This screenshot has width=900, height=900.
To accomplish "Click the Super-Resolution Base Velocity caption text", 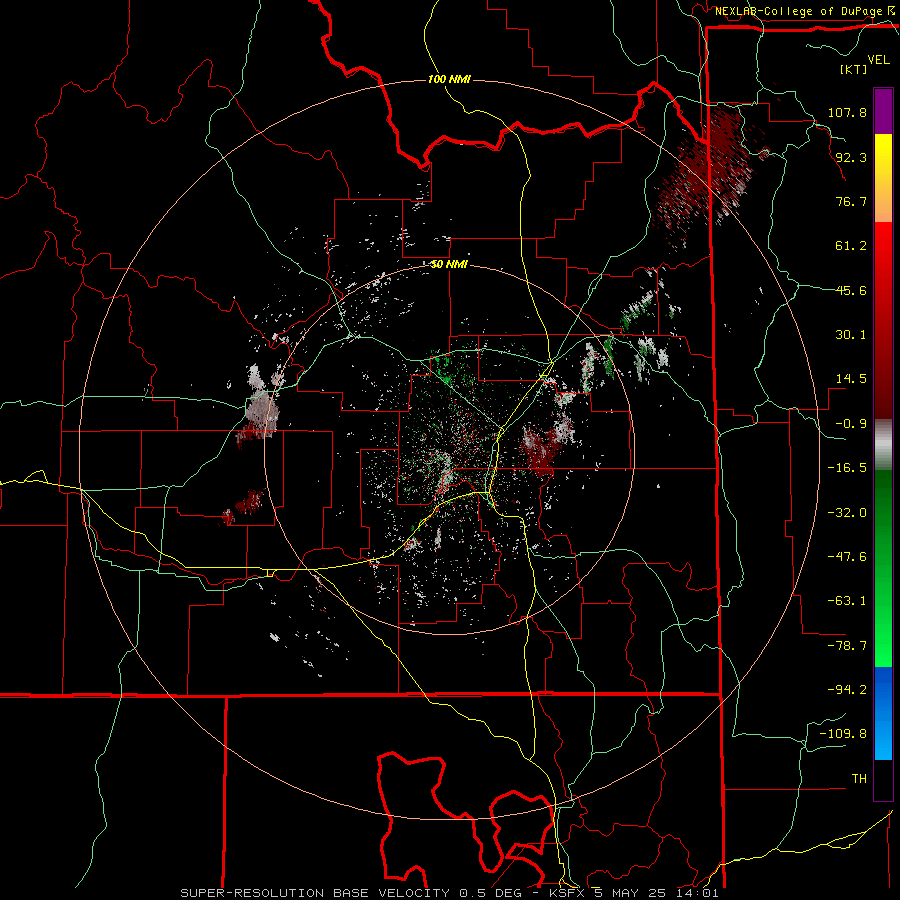I will pos(449,893).
